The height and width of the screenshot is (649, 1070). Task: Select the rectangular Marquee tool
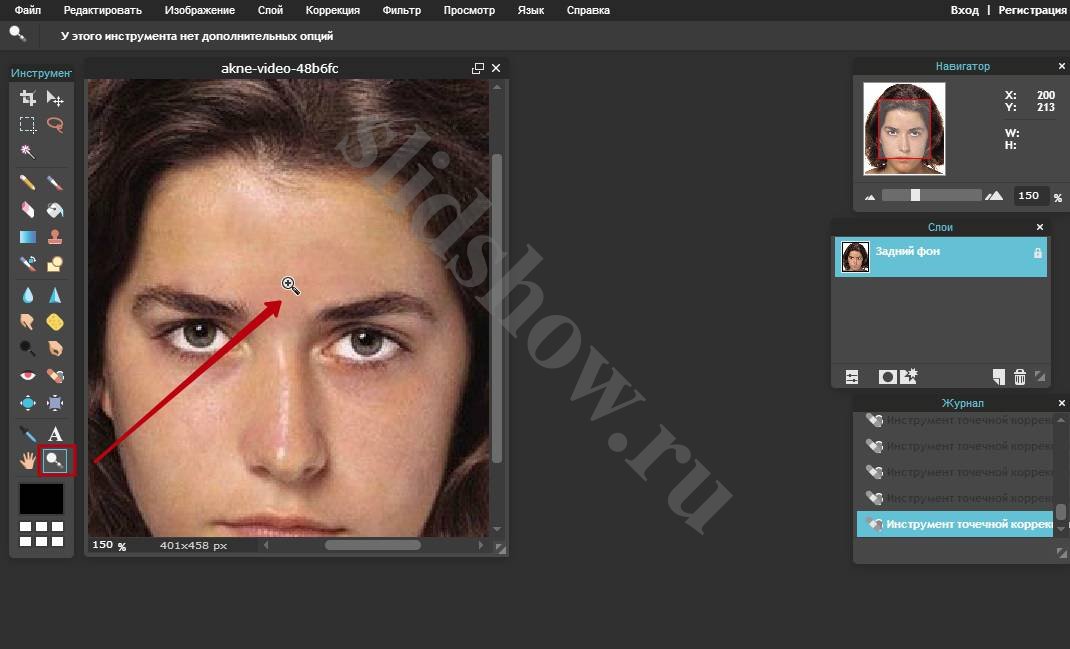(x=27, y=124)
